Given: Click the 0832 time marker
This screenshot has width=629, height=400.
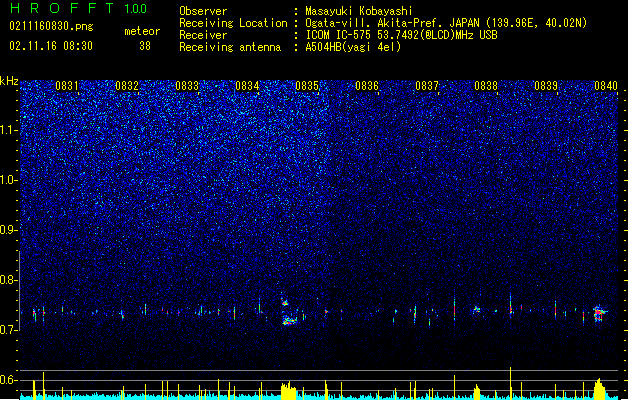Looking at the screenshot, I should click(127, 86).
